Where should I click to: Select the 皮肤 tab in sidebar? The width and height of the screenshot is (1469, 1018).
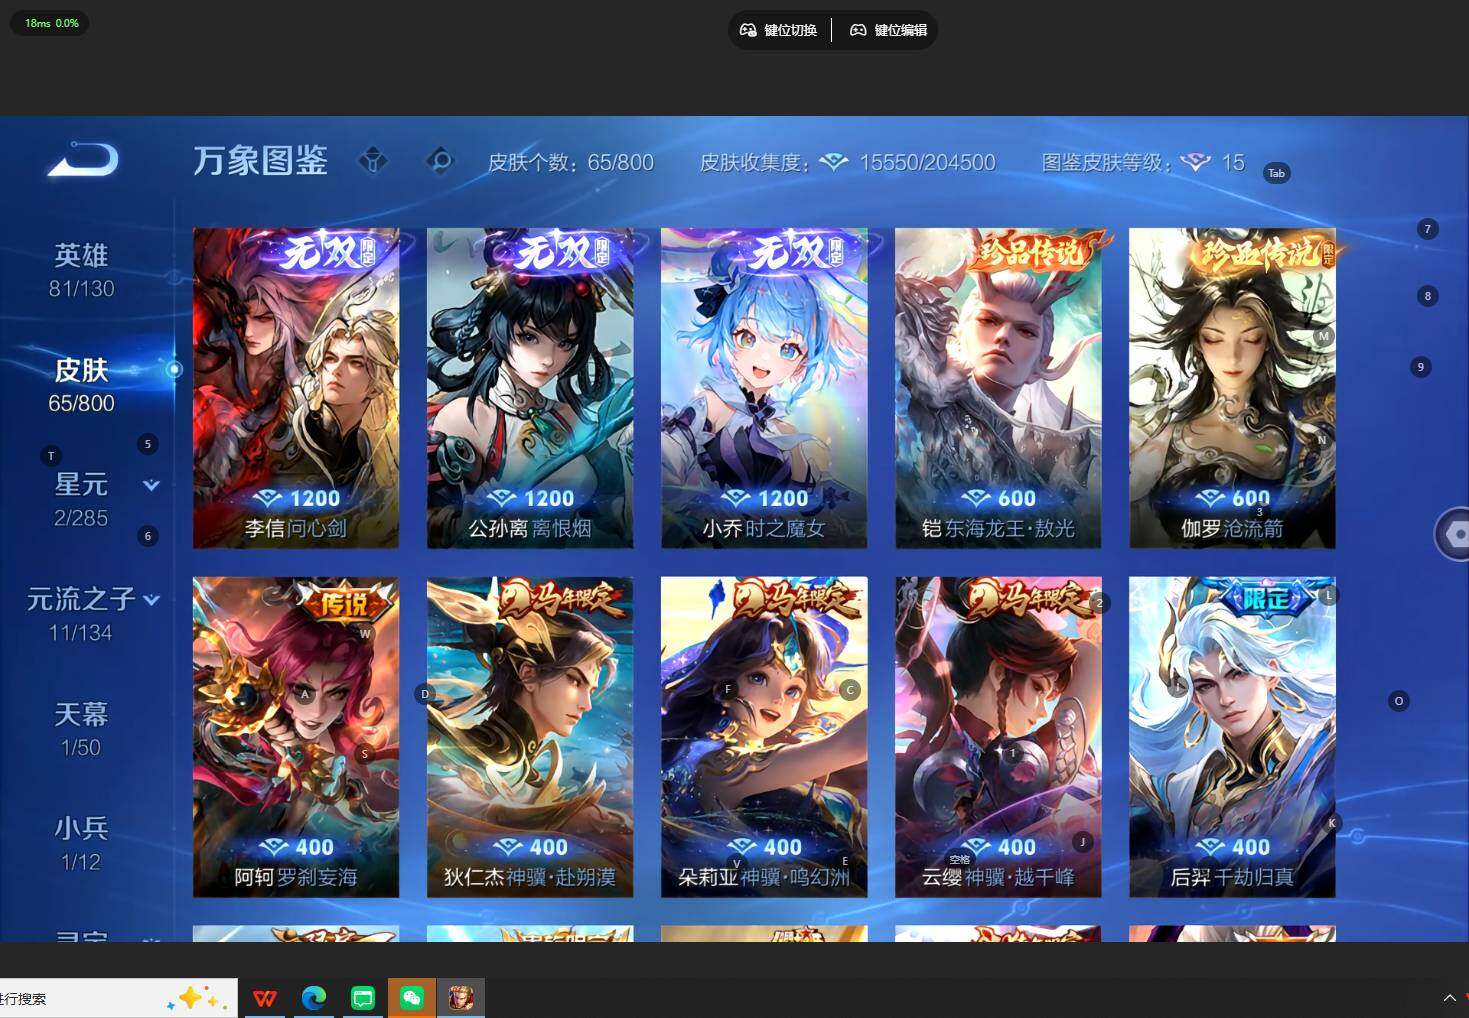(x=82, y=385)
